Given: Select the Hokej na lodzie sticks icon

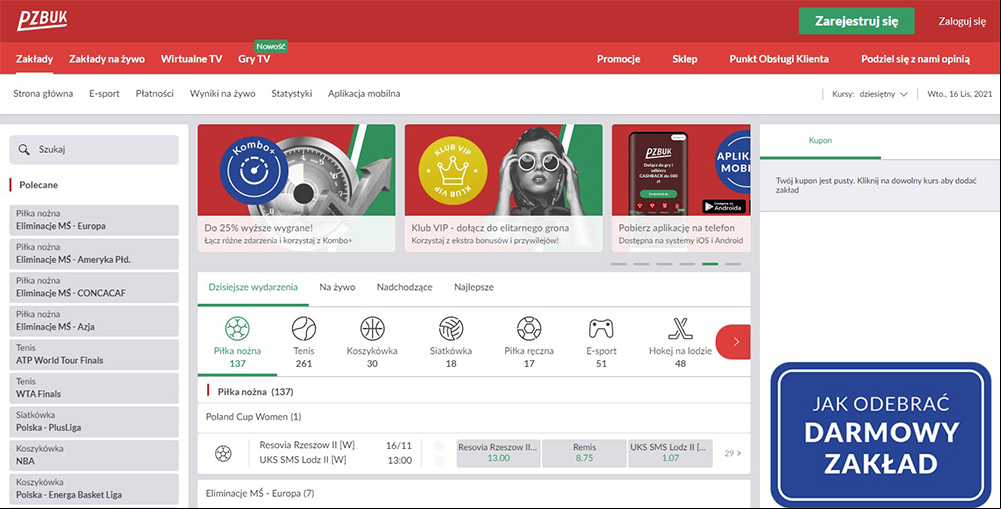Looking at the screenshot, I should click(680, 329).
